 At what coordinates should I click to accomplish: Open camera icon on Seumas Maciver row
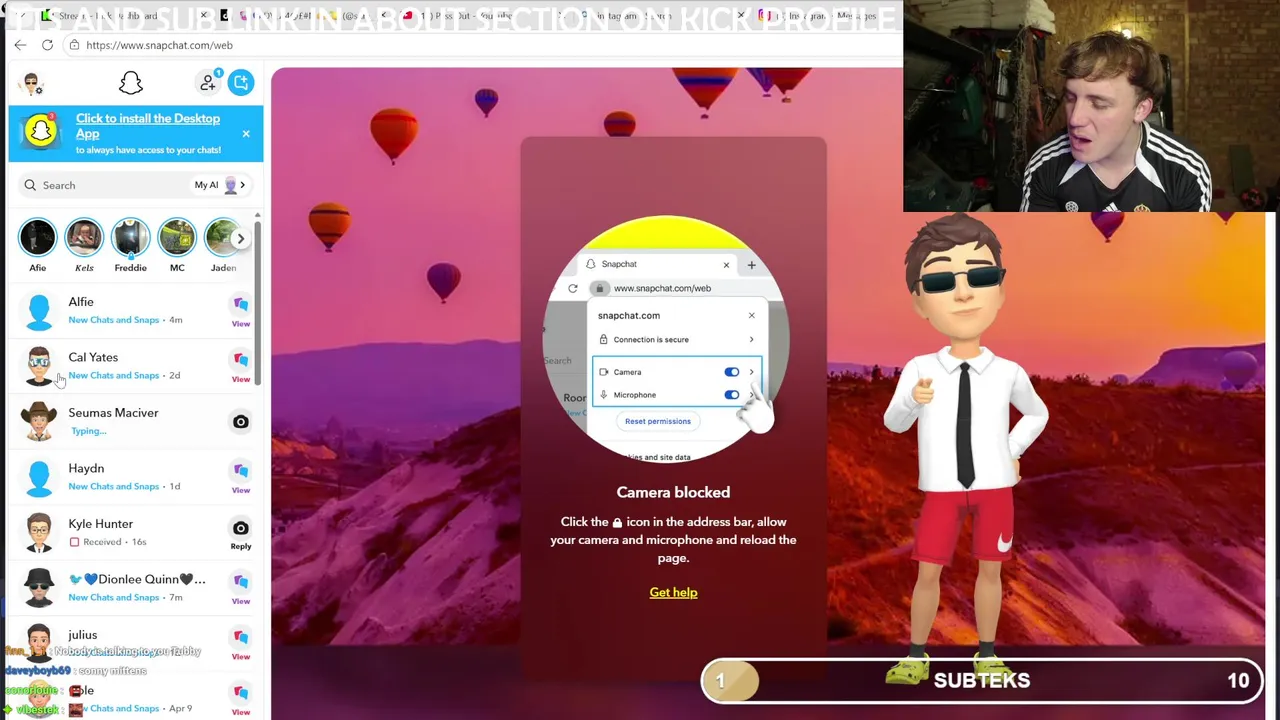click(241, 422)
